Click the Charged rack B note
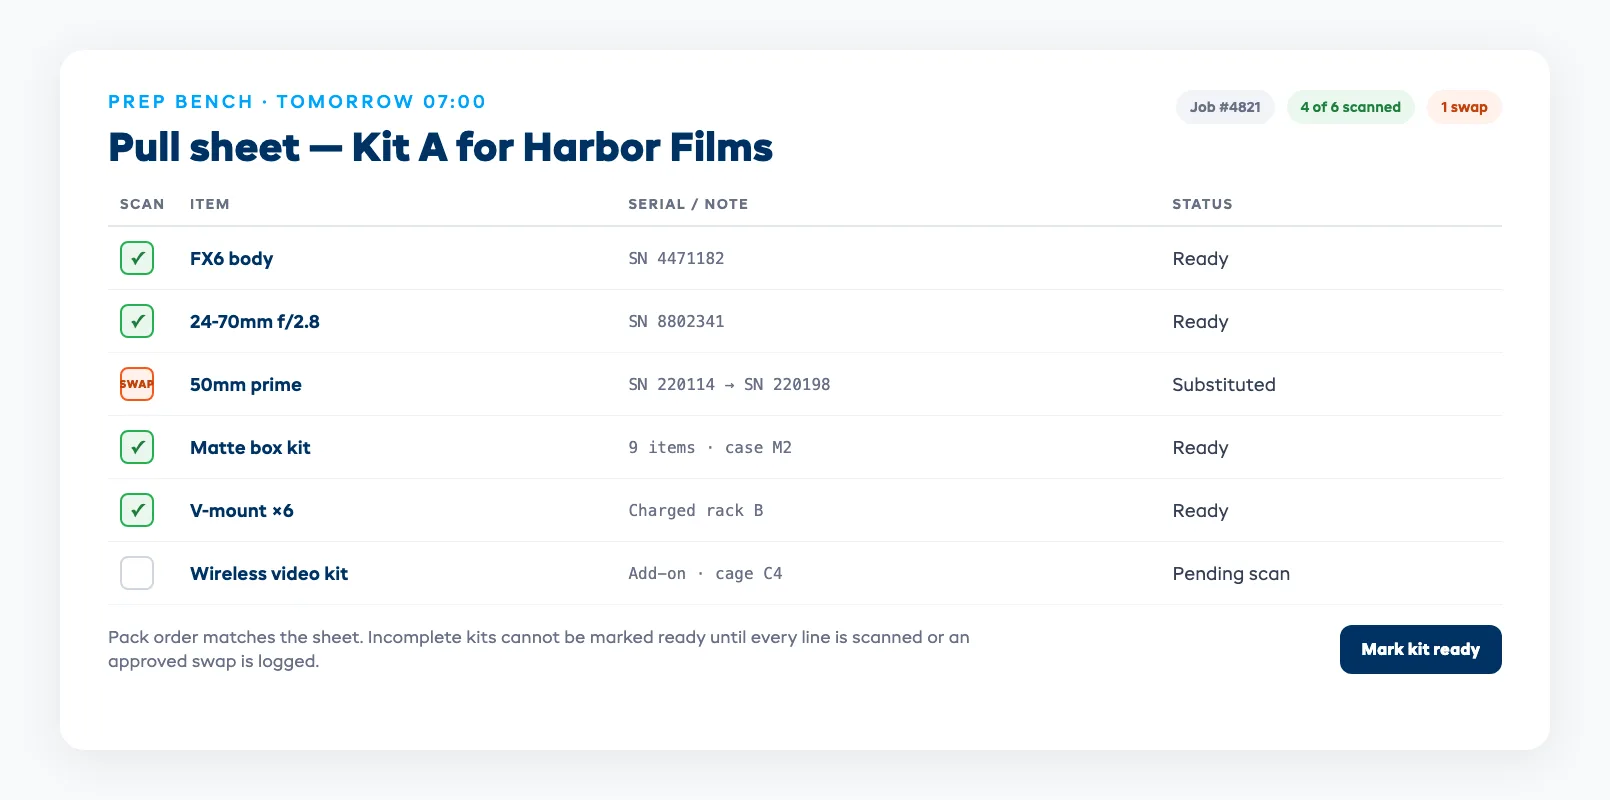This screenshot has height=800, width=1610. [x=696, y=510]
